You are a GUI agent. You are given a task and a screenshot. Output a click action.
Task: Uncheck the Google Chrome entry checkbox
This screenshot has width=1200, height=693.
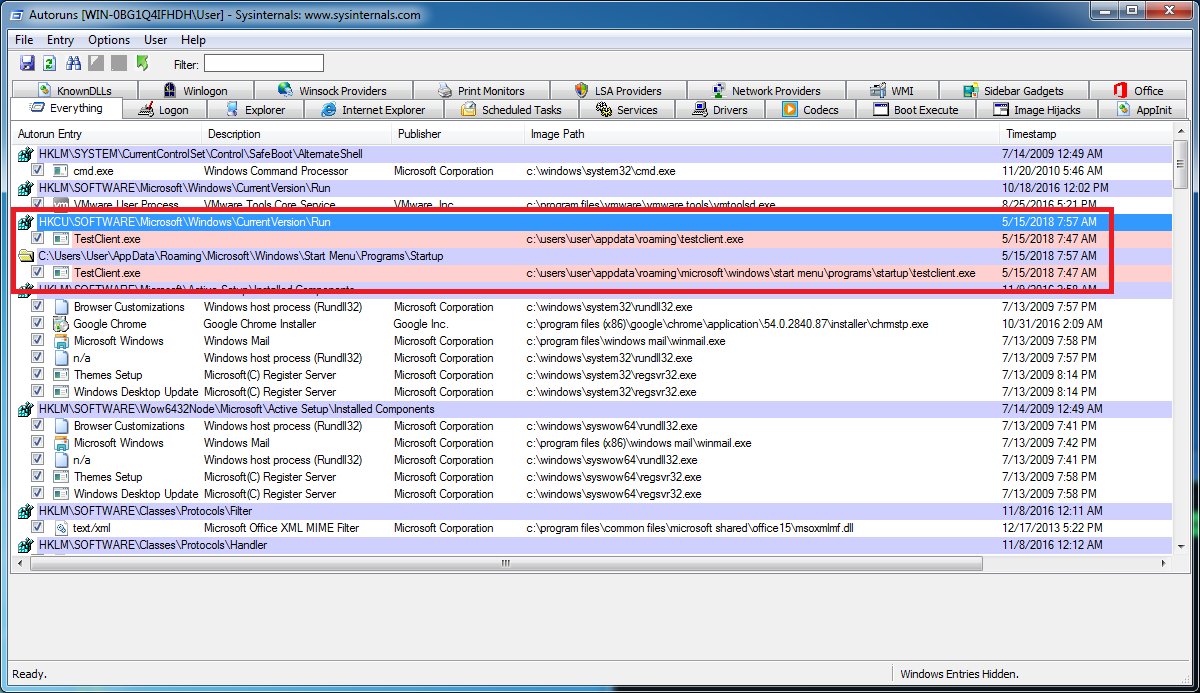pyautogui.click(x=38, y=324)
